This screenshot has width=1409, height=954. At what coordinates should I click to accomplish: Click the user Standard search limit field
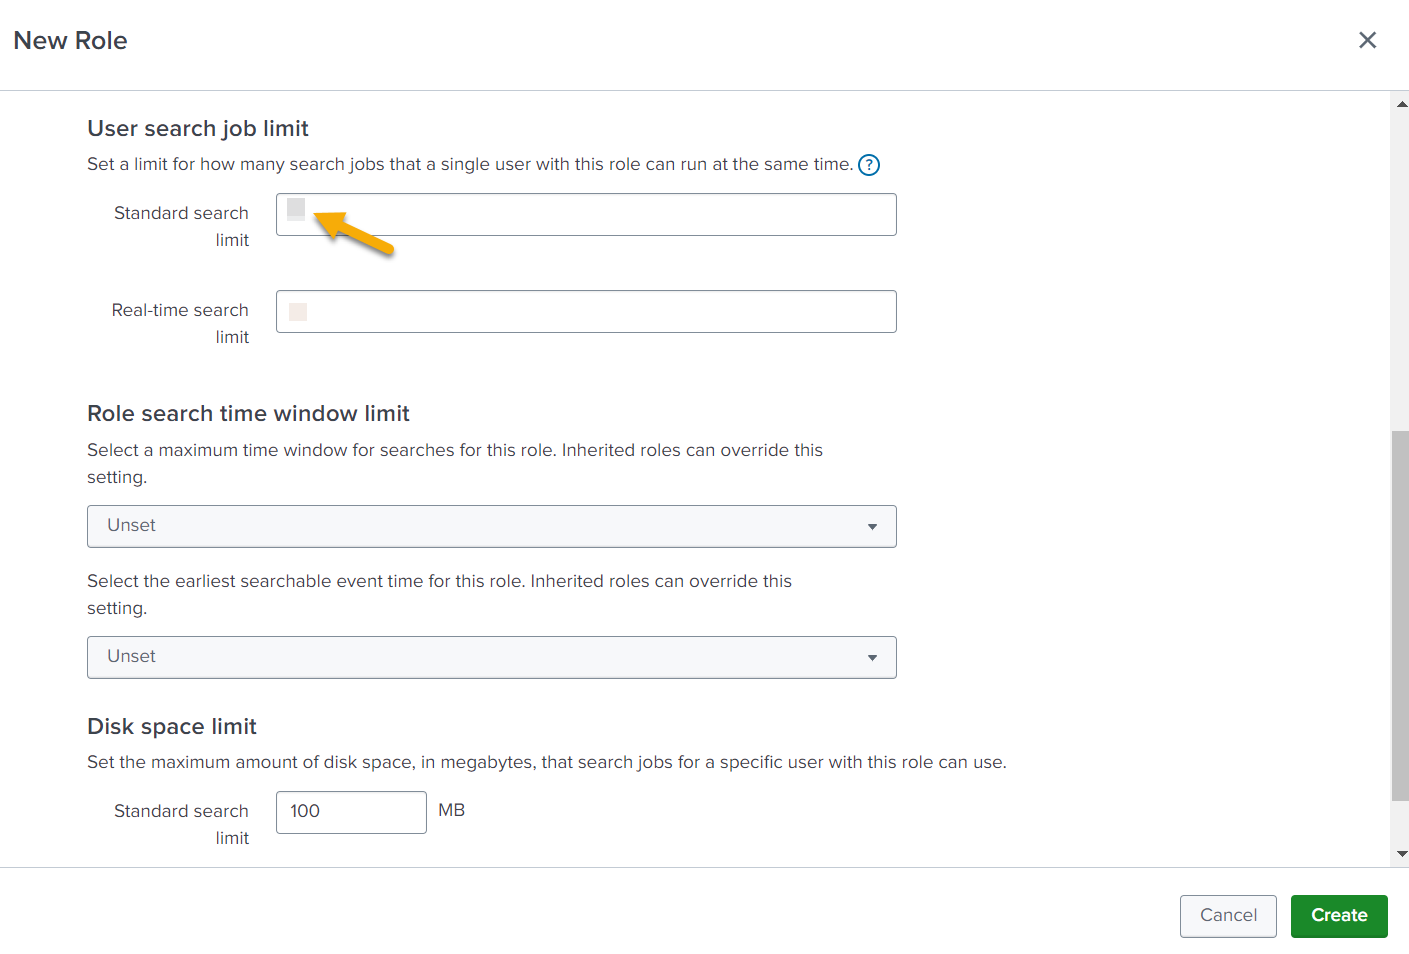pyautogui.click(x=586, y=215)
